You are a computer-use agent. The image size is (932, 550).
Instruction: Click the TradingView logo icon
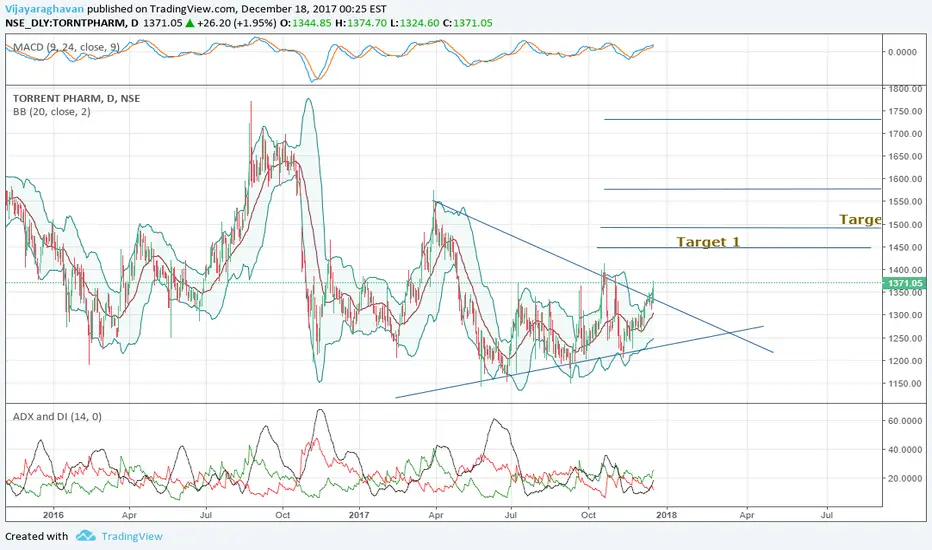click(x=86, y=536)
